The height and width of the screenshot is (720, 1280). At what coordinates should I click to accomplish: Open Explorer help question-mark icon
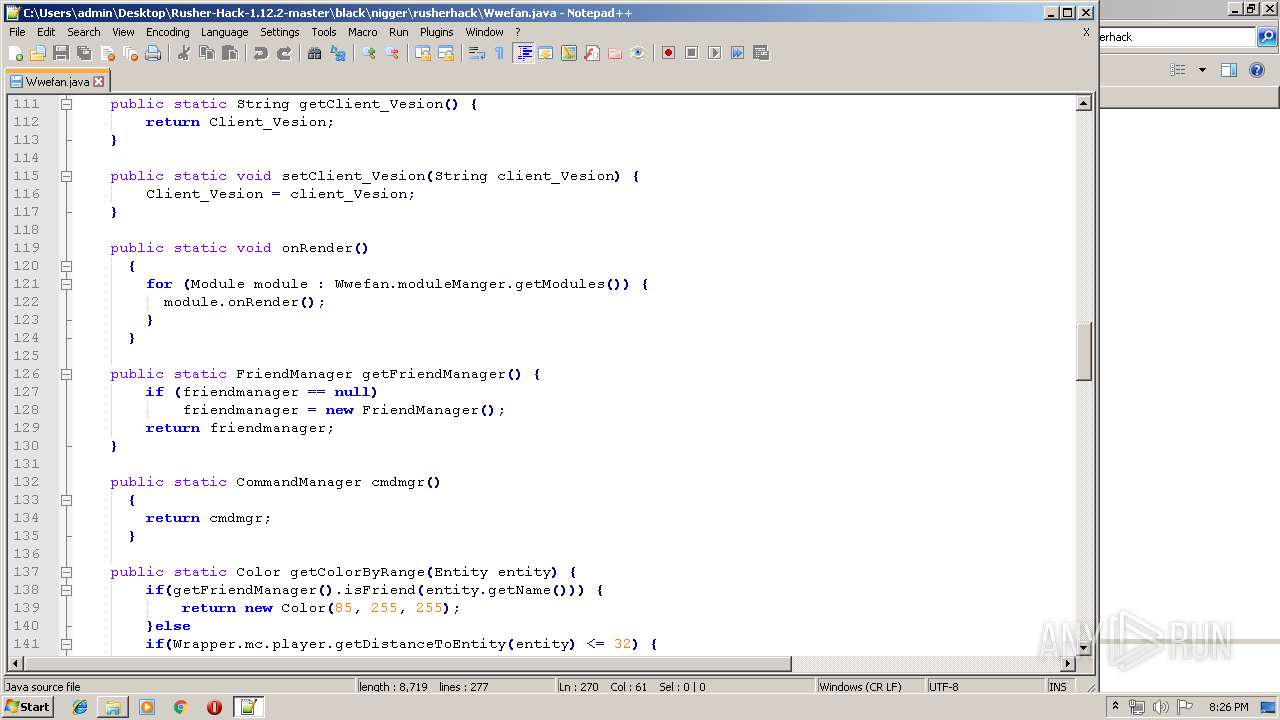click(x=1257, y=70)
